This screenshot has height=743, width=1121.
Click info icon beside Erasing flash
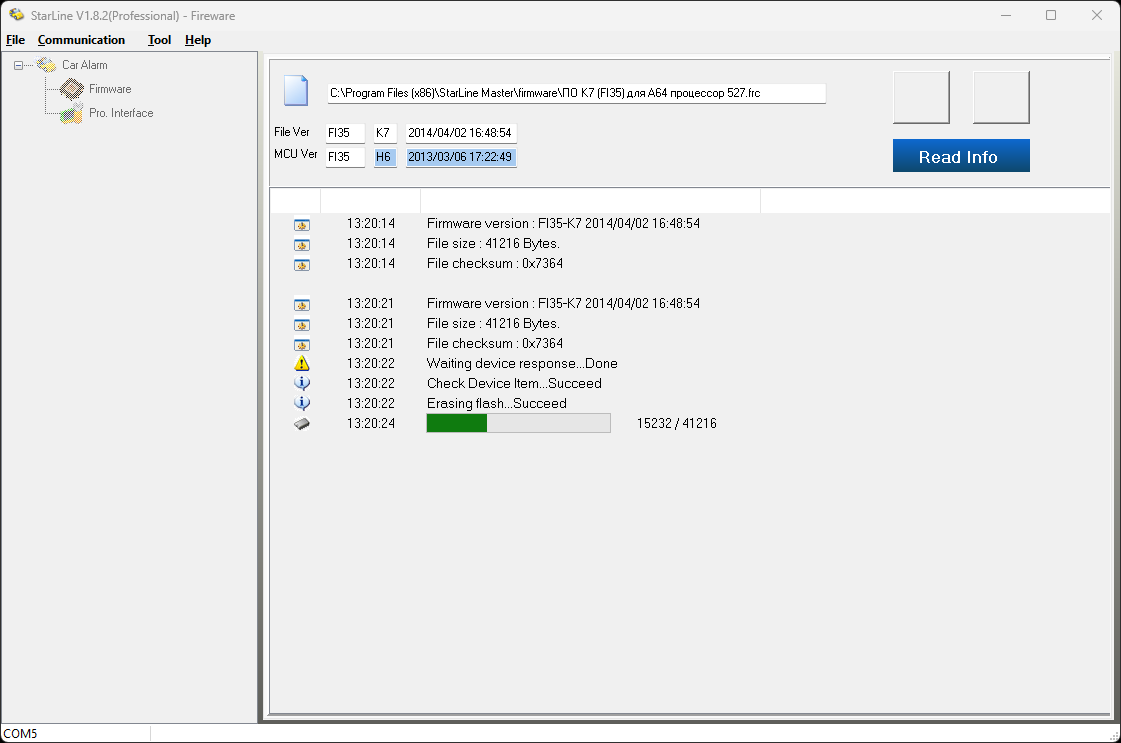[x=302, y=403]
